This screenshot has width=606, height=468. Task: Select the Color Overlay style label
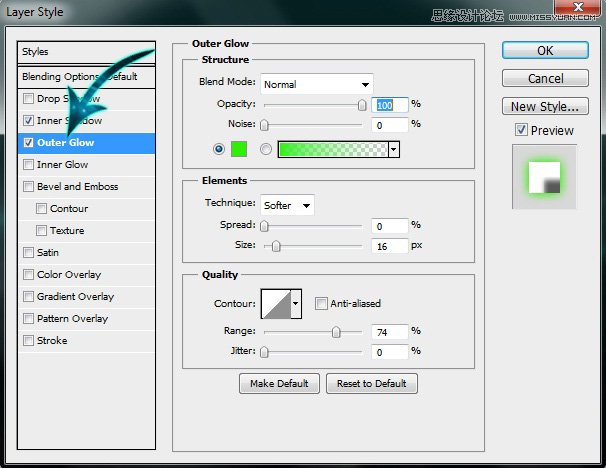[69, 275]
